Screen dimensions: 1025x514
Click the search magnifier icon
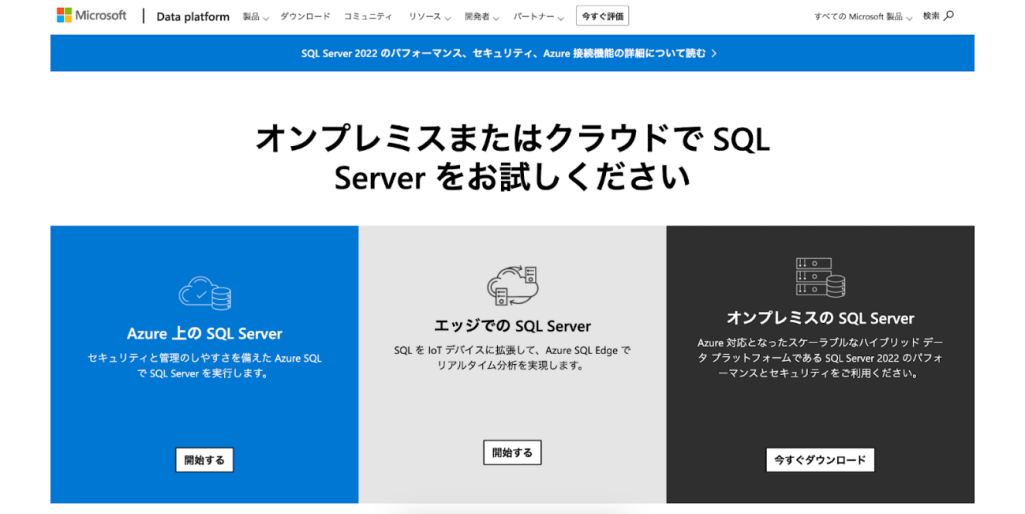point(949,16)
